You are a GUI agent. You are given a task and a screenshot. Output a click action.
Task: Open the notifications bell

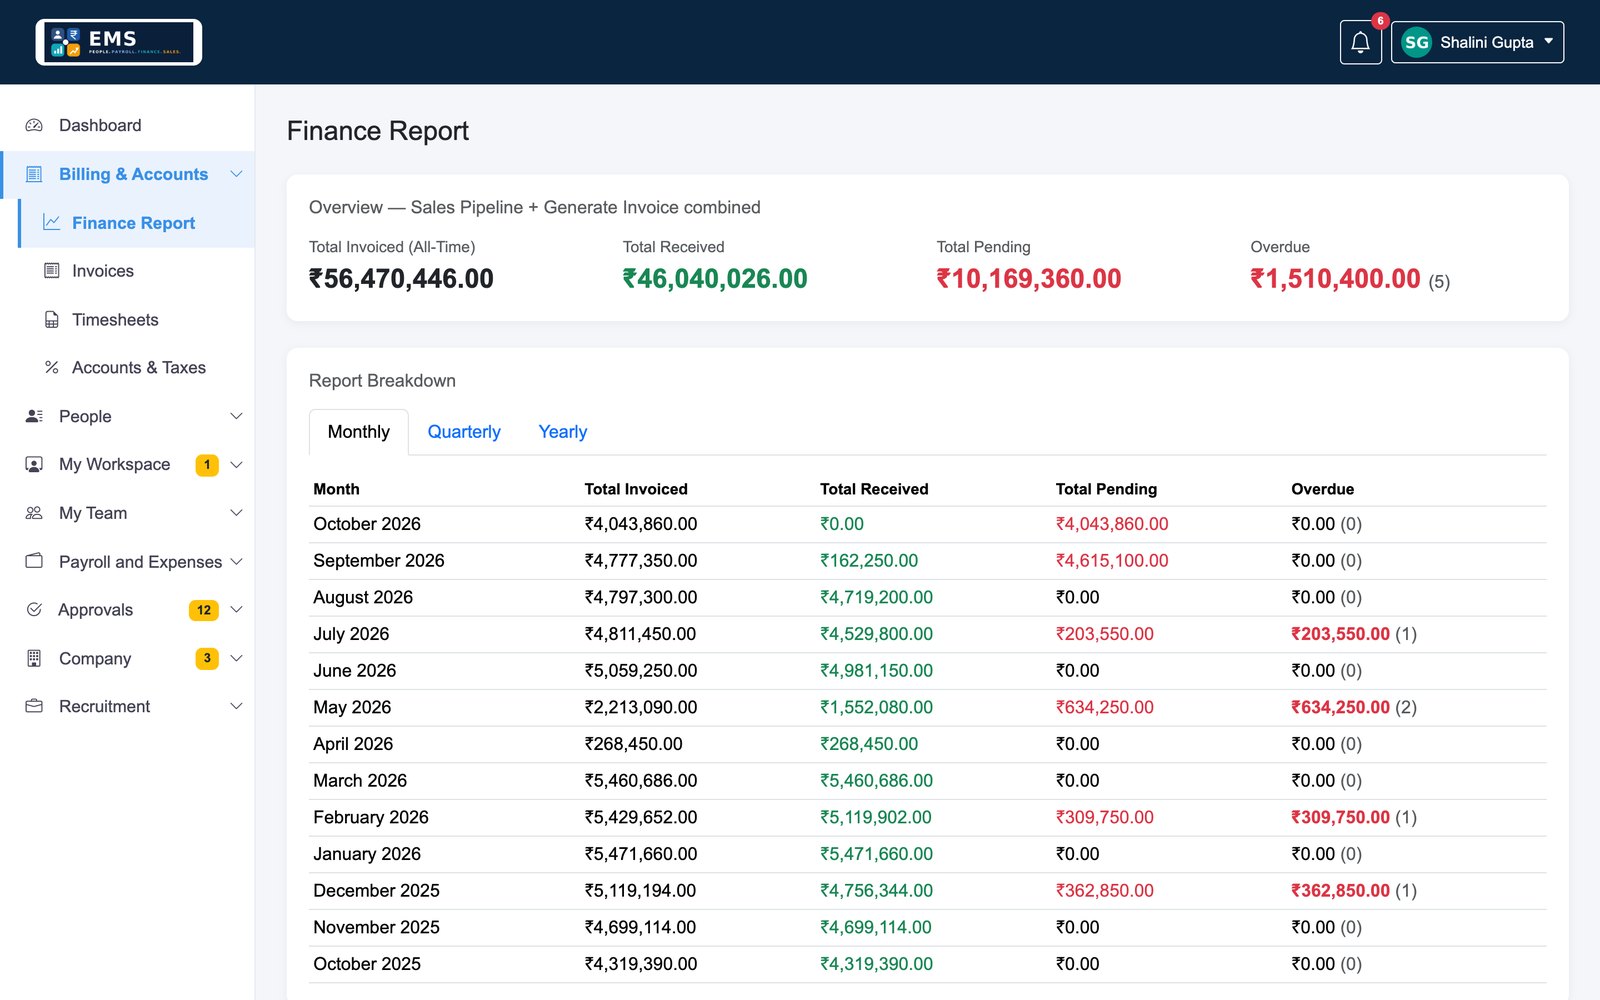coord(1360,42)
